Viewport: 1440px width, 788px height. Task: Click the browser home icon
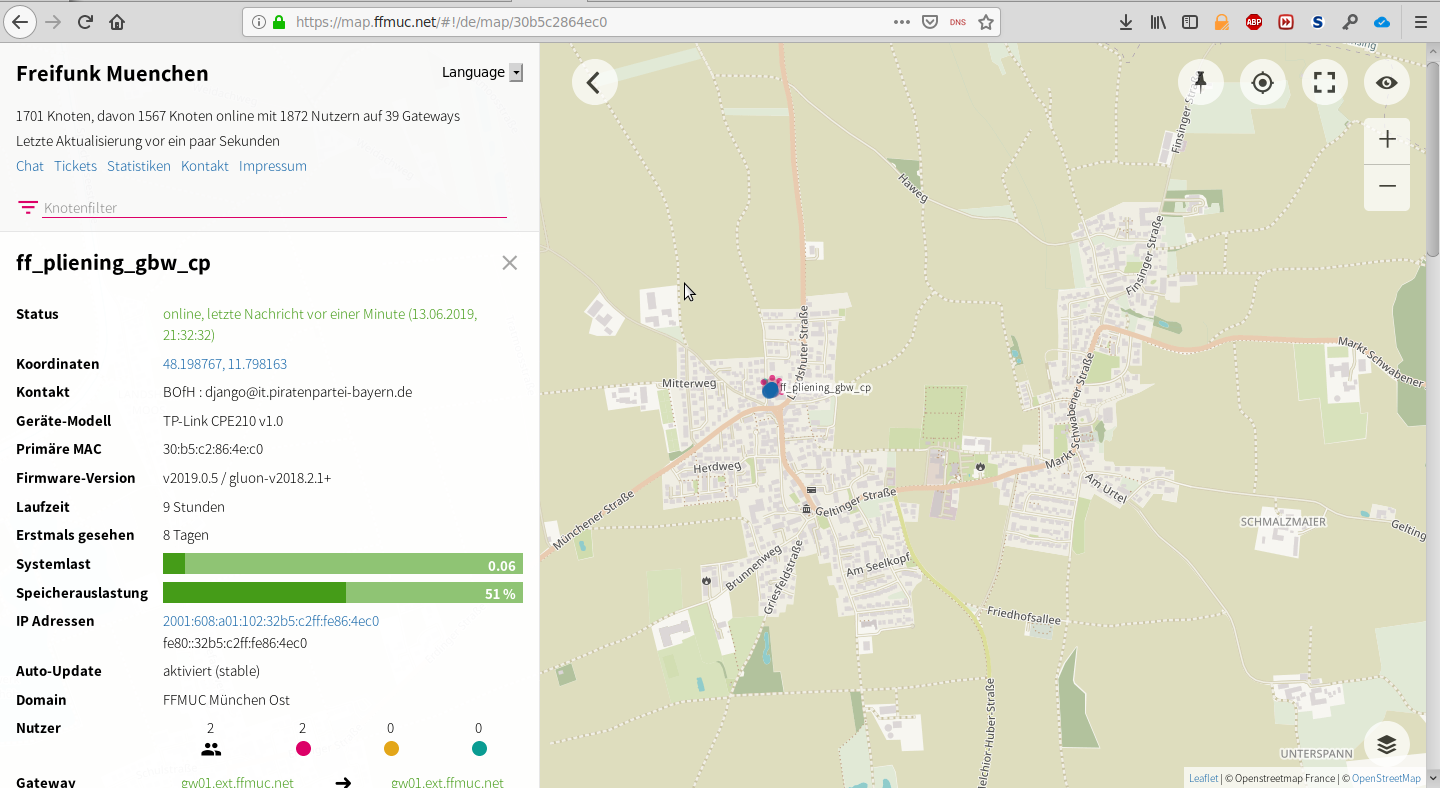coord(117,22)
